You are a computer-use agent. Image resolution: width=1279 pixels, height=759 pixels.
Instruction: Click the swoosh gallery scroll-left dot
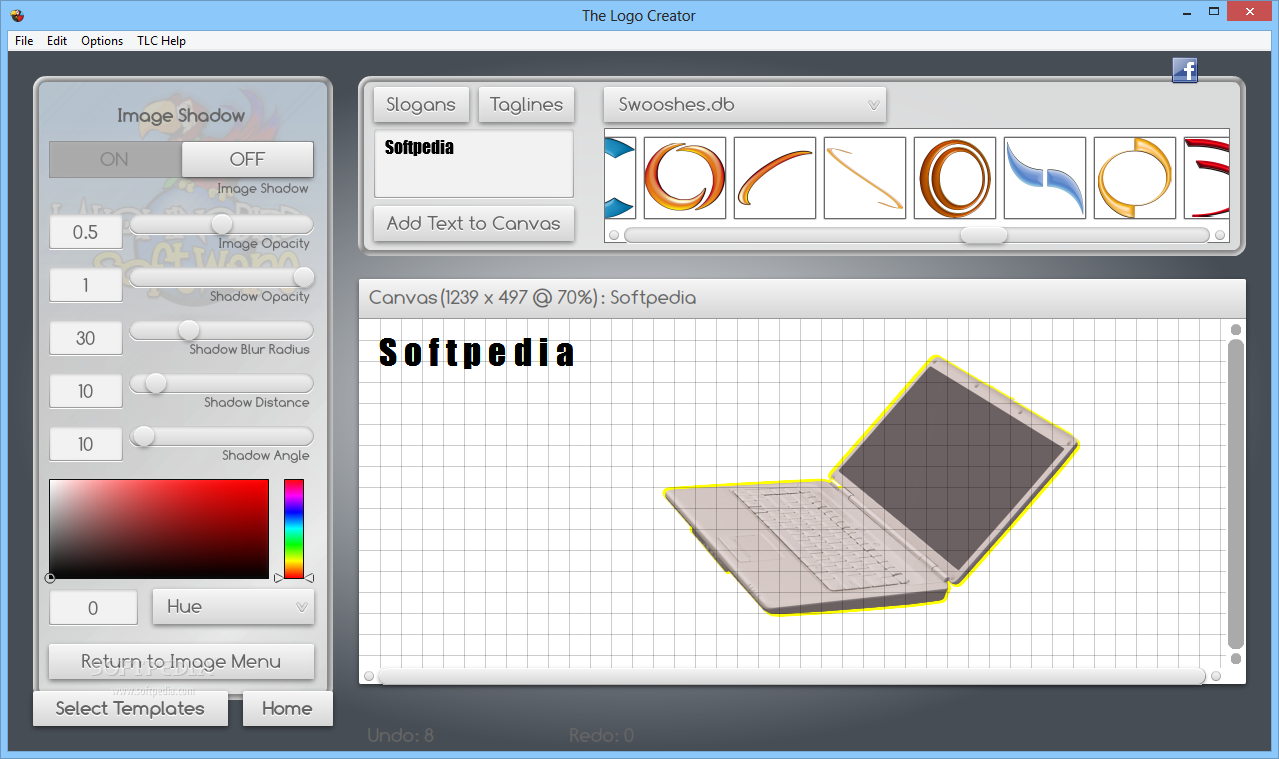tap(614, 235)
